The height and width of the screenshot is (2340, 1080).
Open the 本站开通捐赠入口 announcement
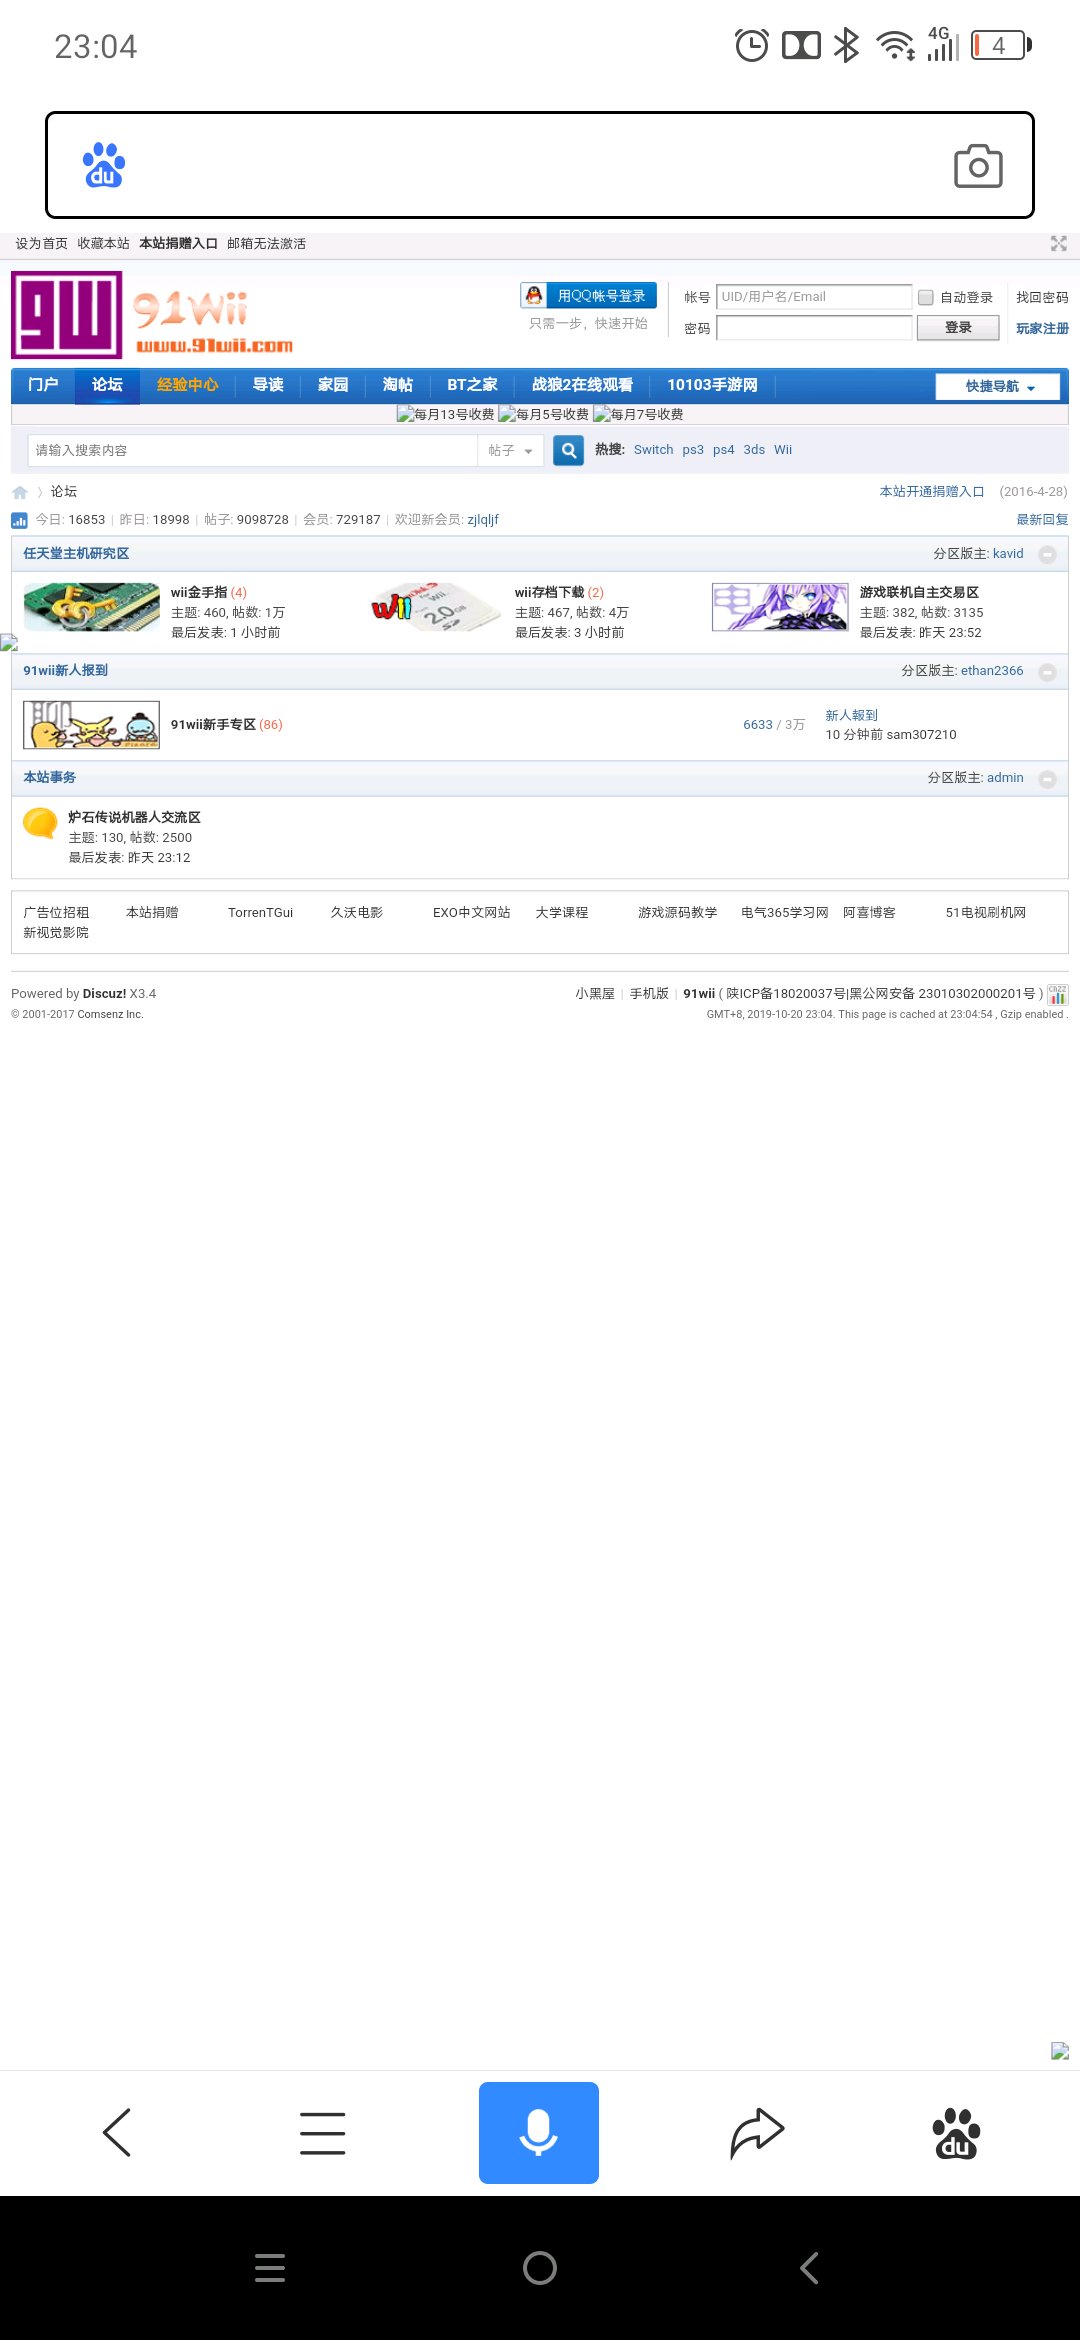tap(932, 492)
